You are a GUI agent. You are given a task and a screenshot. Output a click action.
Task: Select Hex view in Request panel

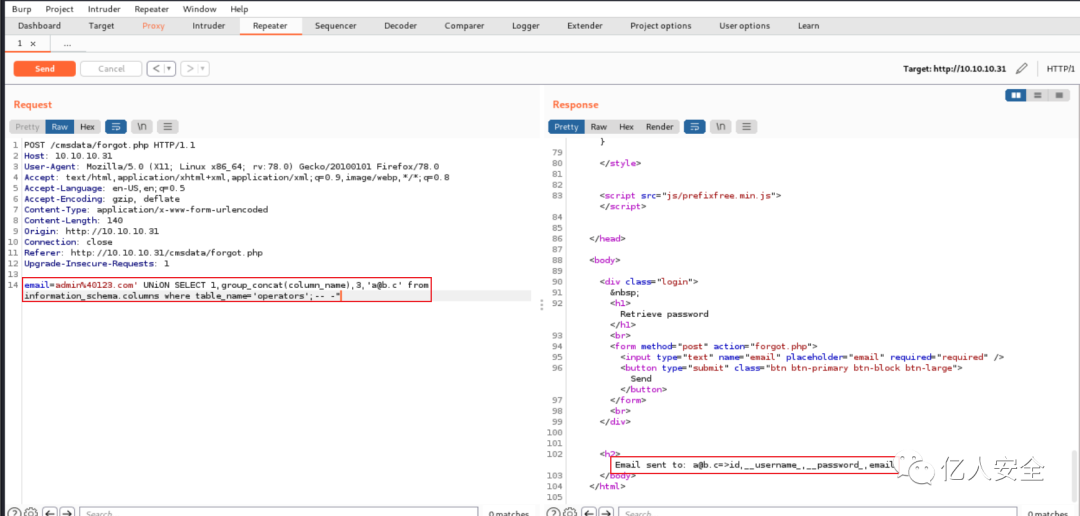pos(87,127)
